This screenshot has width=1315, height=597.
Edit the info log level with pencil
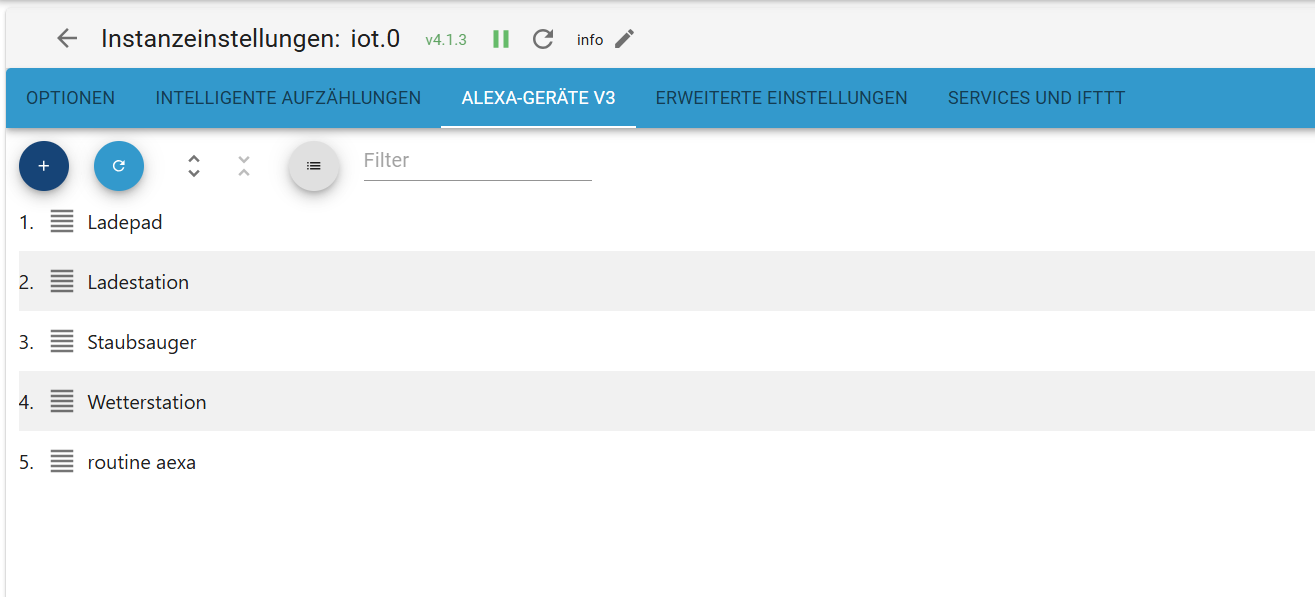pyautogui.click(x=625, y=39)
